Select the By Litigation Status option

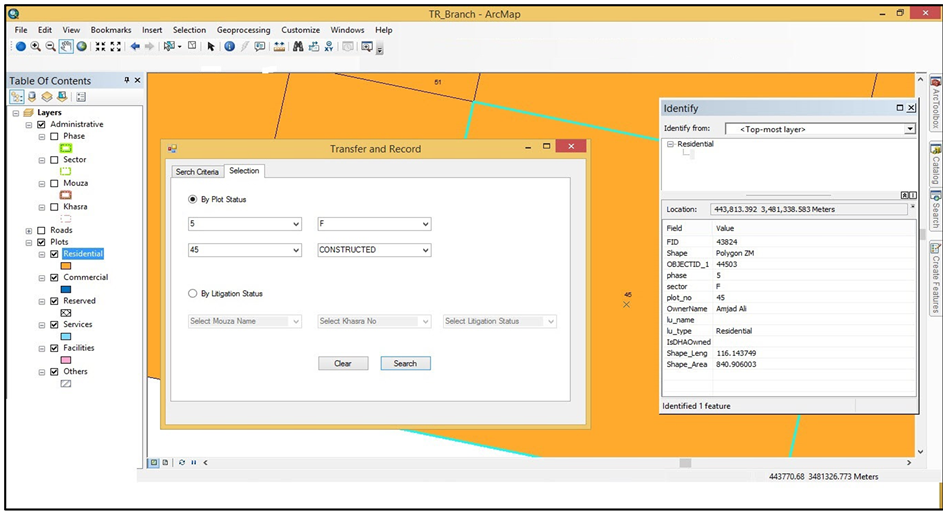tap(193, 294)
